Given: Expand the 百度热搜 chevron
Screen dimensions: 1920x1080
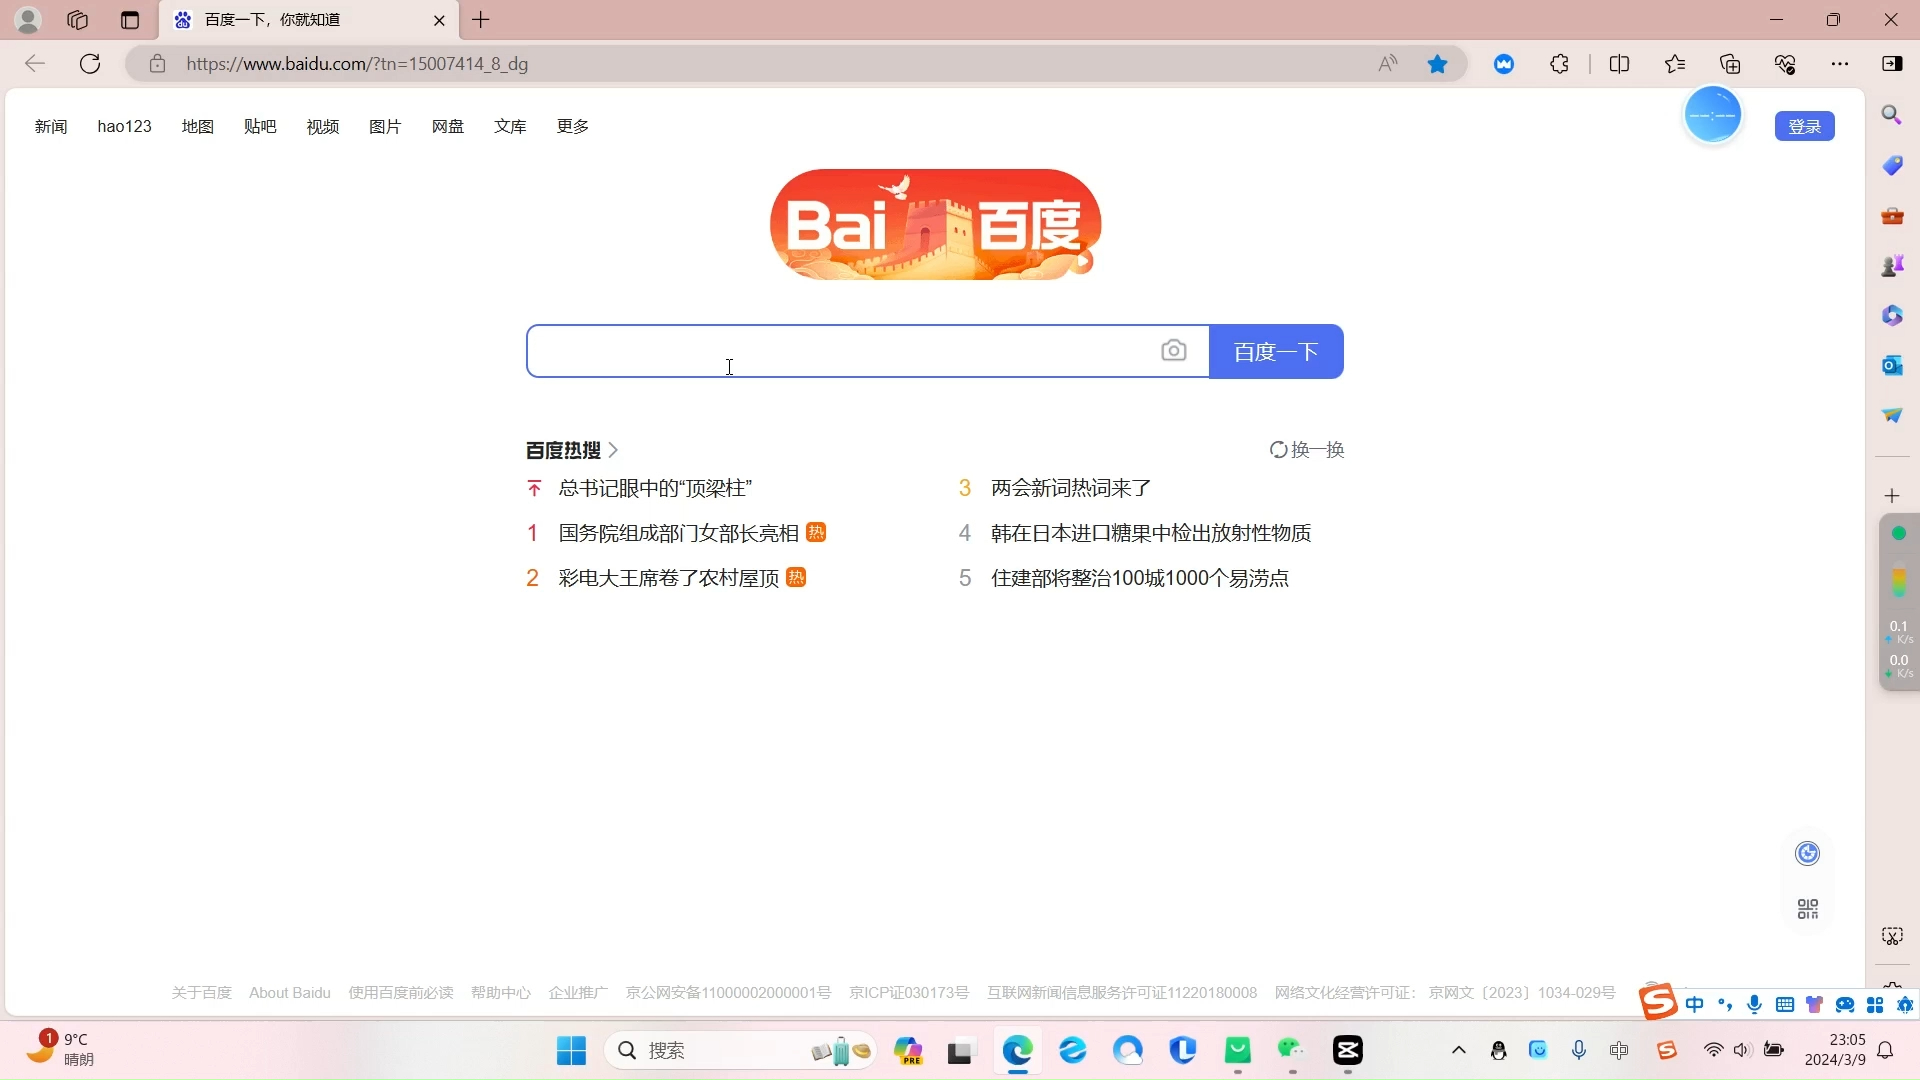Looking at the screenshot, I should [613, 450].
